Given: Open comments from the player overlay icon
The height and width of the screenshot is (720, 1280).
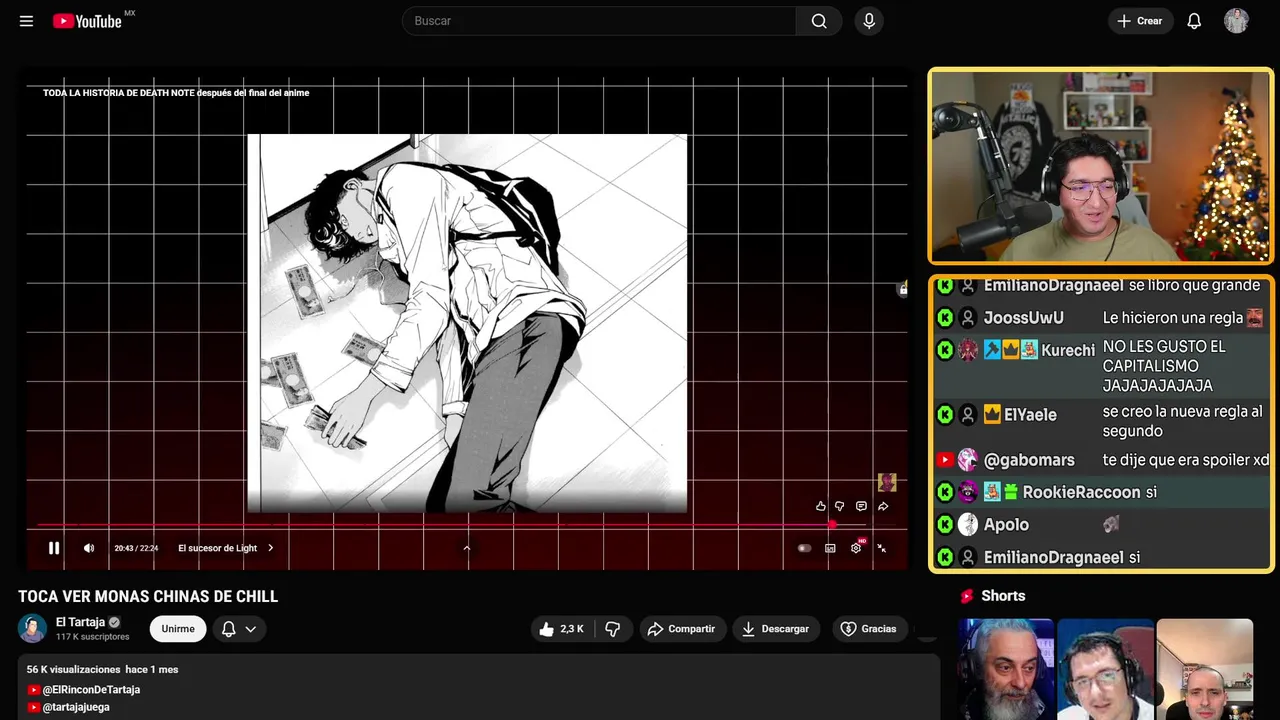Looking at the screenshot, I should pyautogui.click(x=861, y=507).
